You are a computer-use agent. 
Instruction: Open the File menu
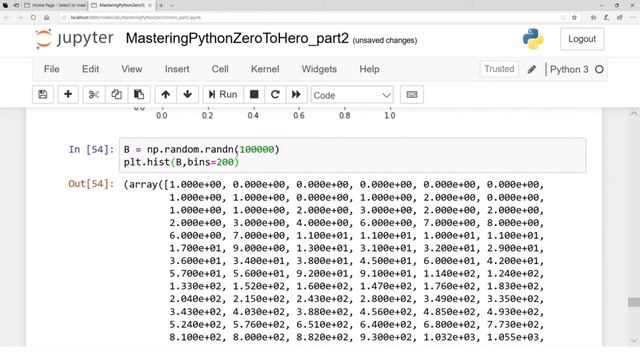pos(51,69)
